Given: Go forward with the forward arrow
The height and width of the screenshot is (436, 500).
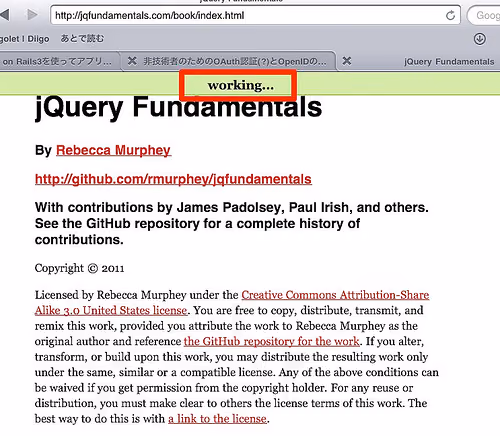Looking at the screenshot, I should pos(32,15).
